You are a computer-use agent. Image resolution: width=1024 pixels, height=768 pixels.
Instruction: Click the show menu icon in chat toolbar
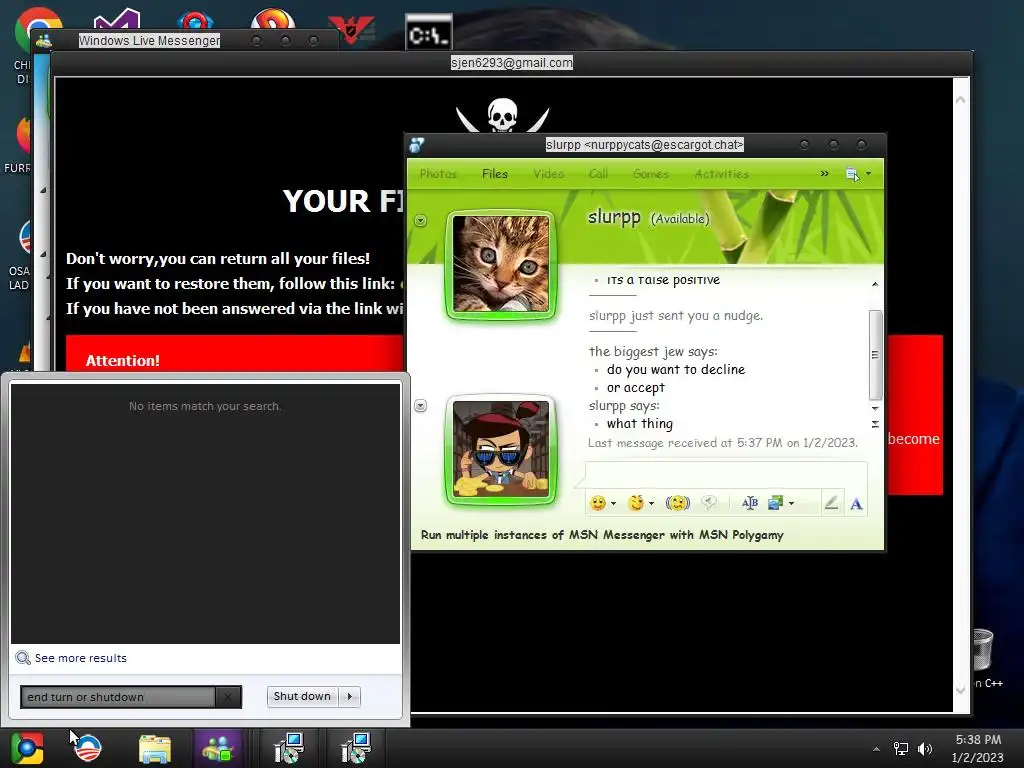852,174
